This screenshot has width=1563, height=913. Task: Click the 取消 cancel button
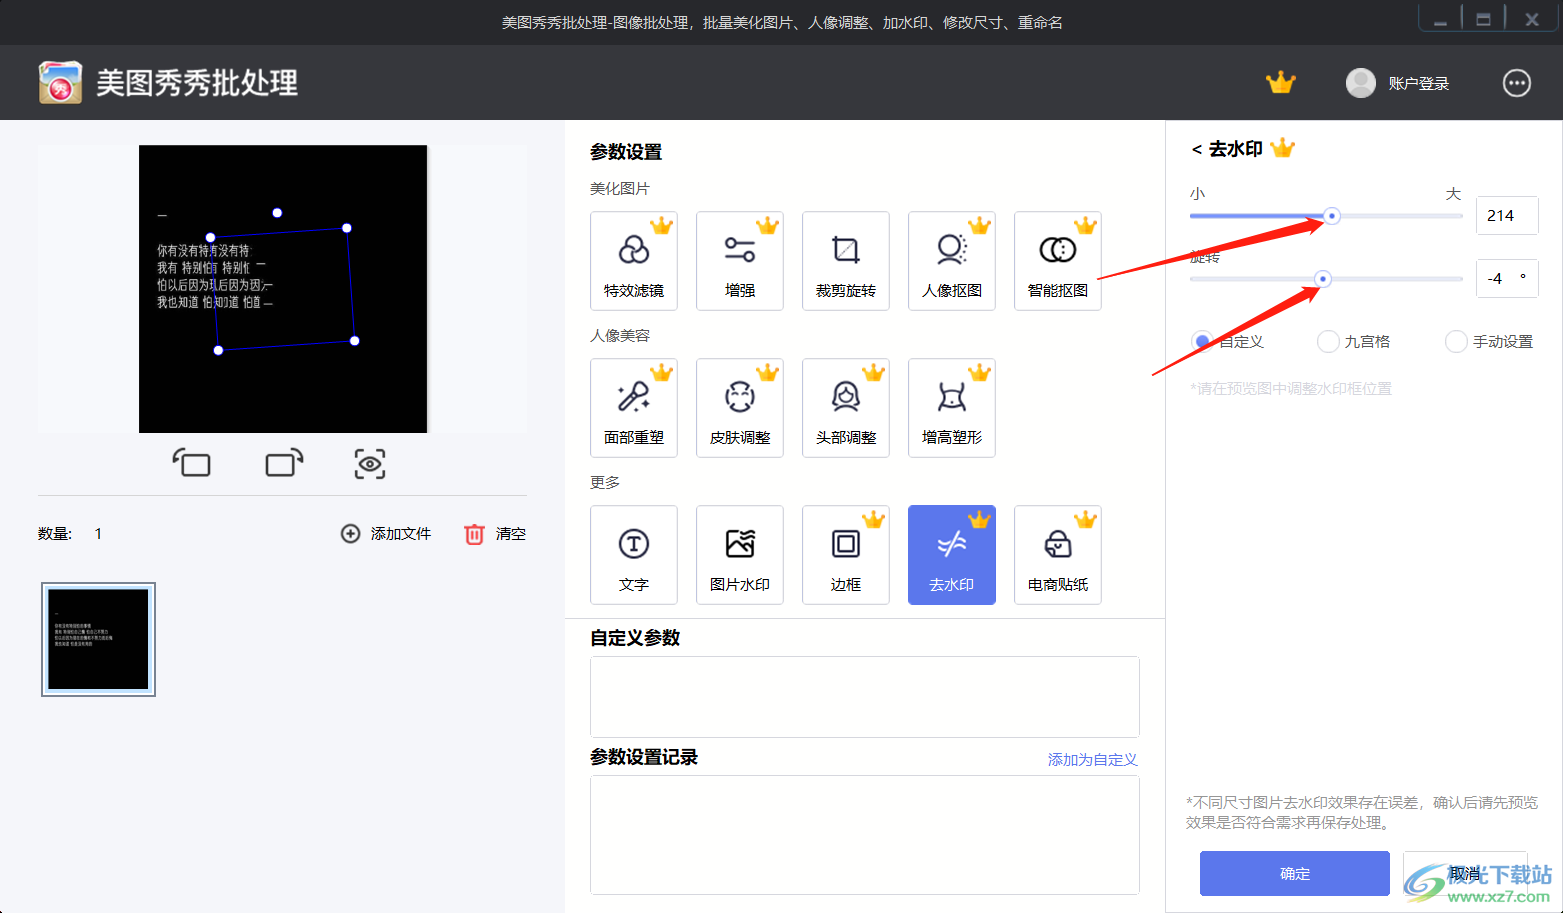tap(1465, 874)
